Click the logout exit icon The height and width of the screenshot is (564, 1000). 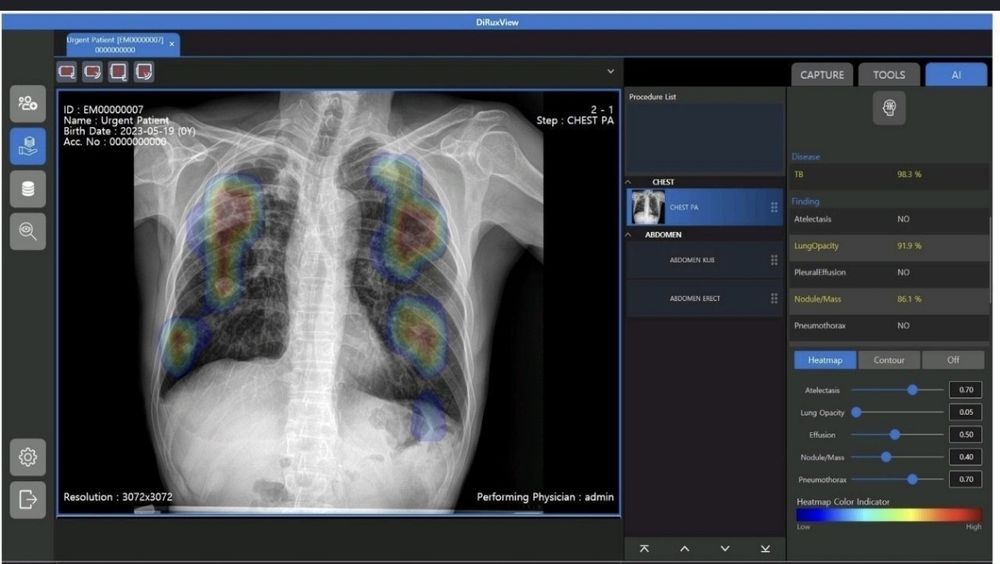(27, 500)
